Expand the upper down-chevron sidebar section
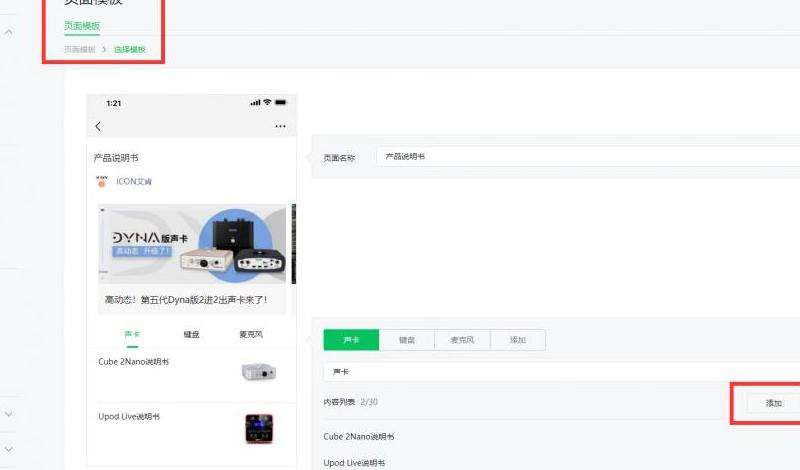800x470 pixels. coord(9,414)
